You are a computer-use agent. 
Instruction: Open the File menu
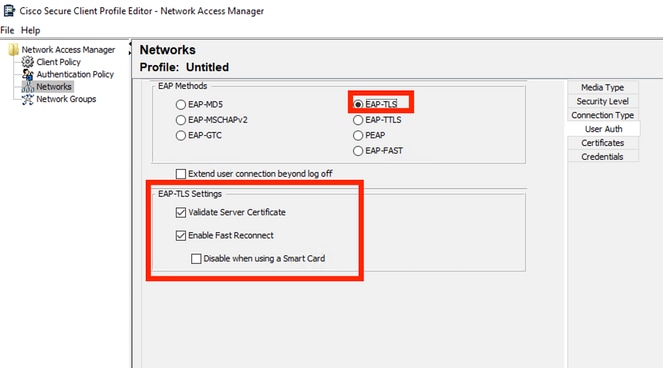[x=7, y=30]
